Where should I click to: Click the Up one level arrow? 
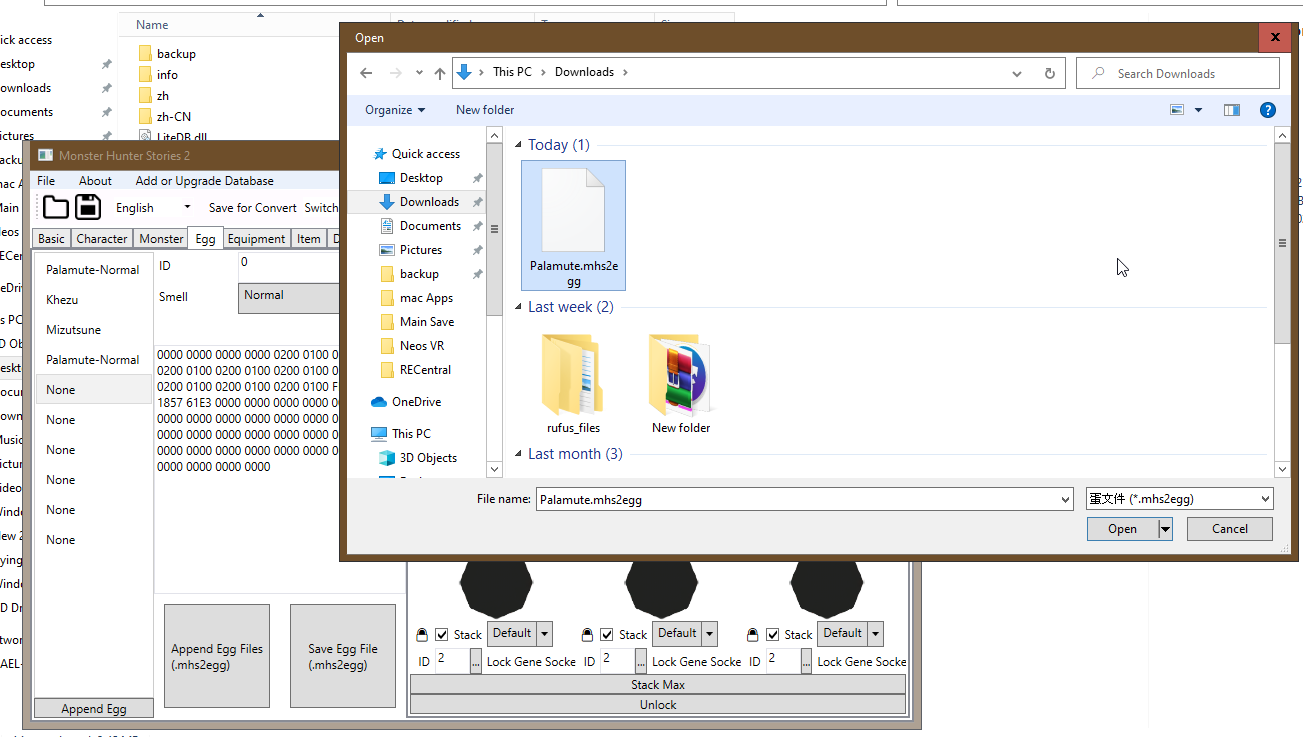click(x=440, y=73)
